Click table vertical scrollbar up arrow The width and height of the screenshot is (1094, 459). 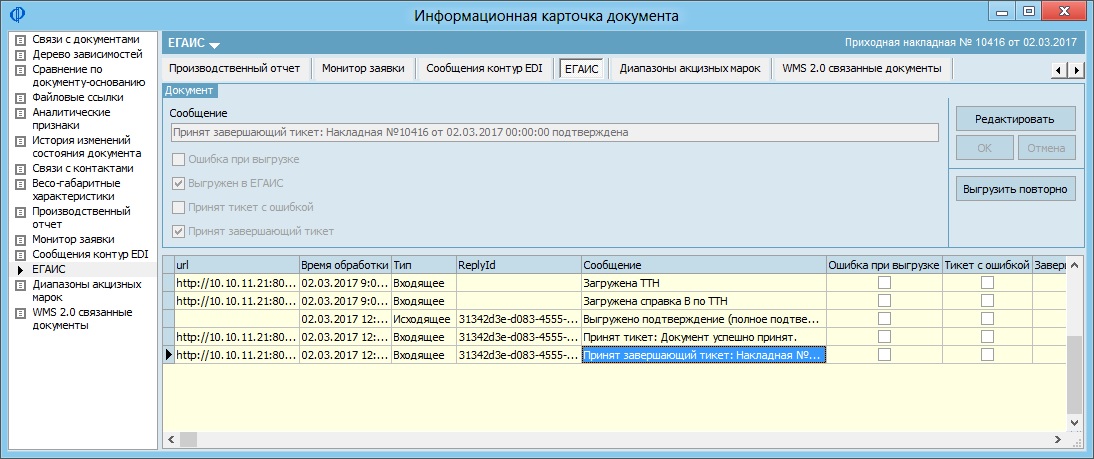point(1074,263)
